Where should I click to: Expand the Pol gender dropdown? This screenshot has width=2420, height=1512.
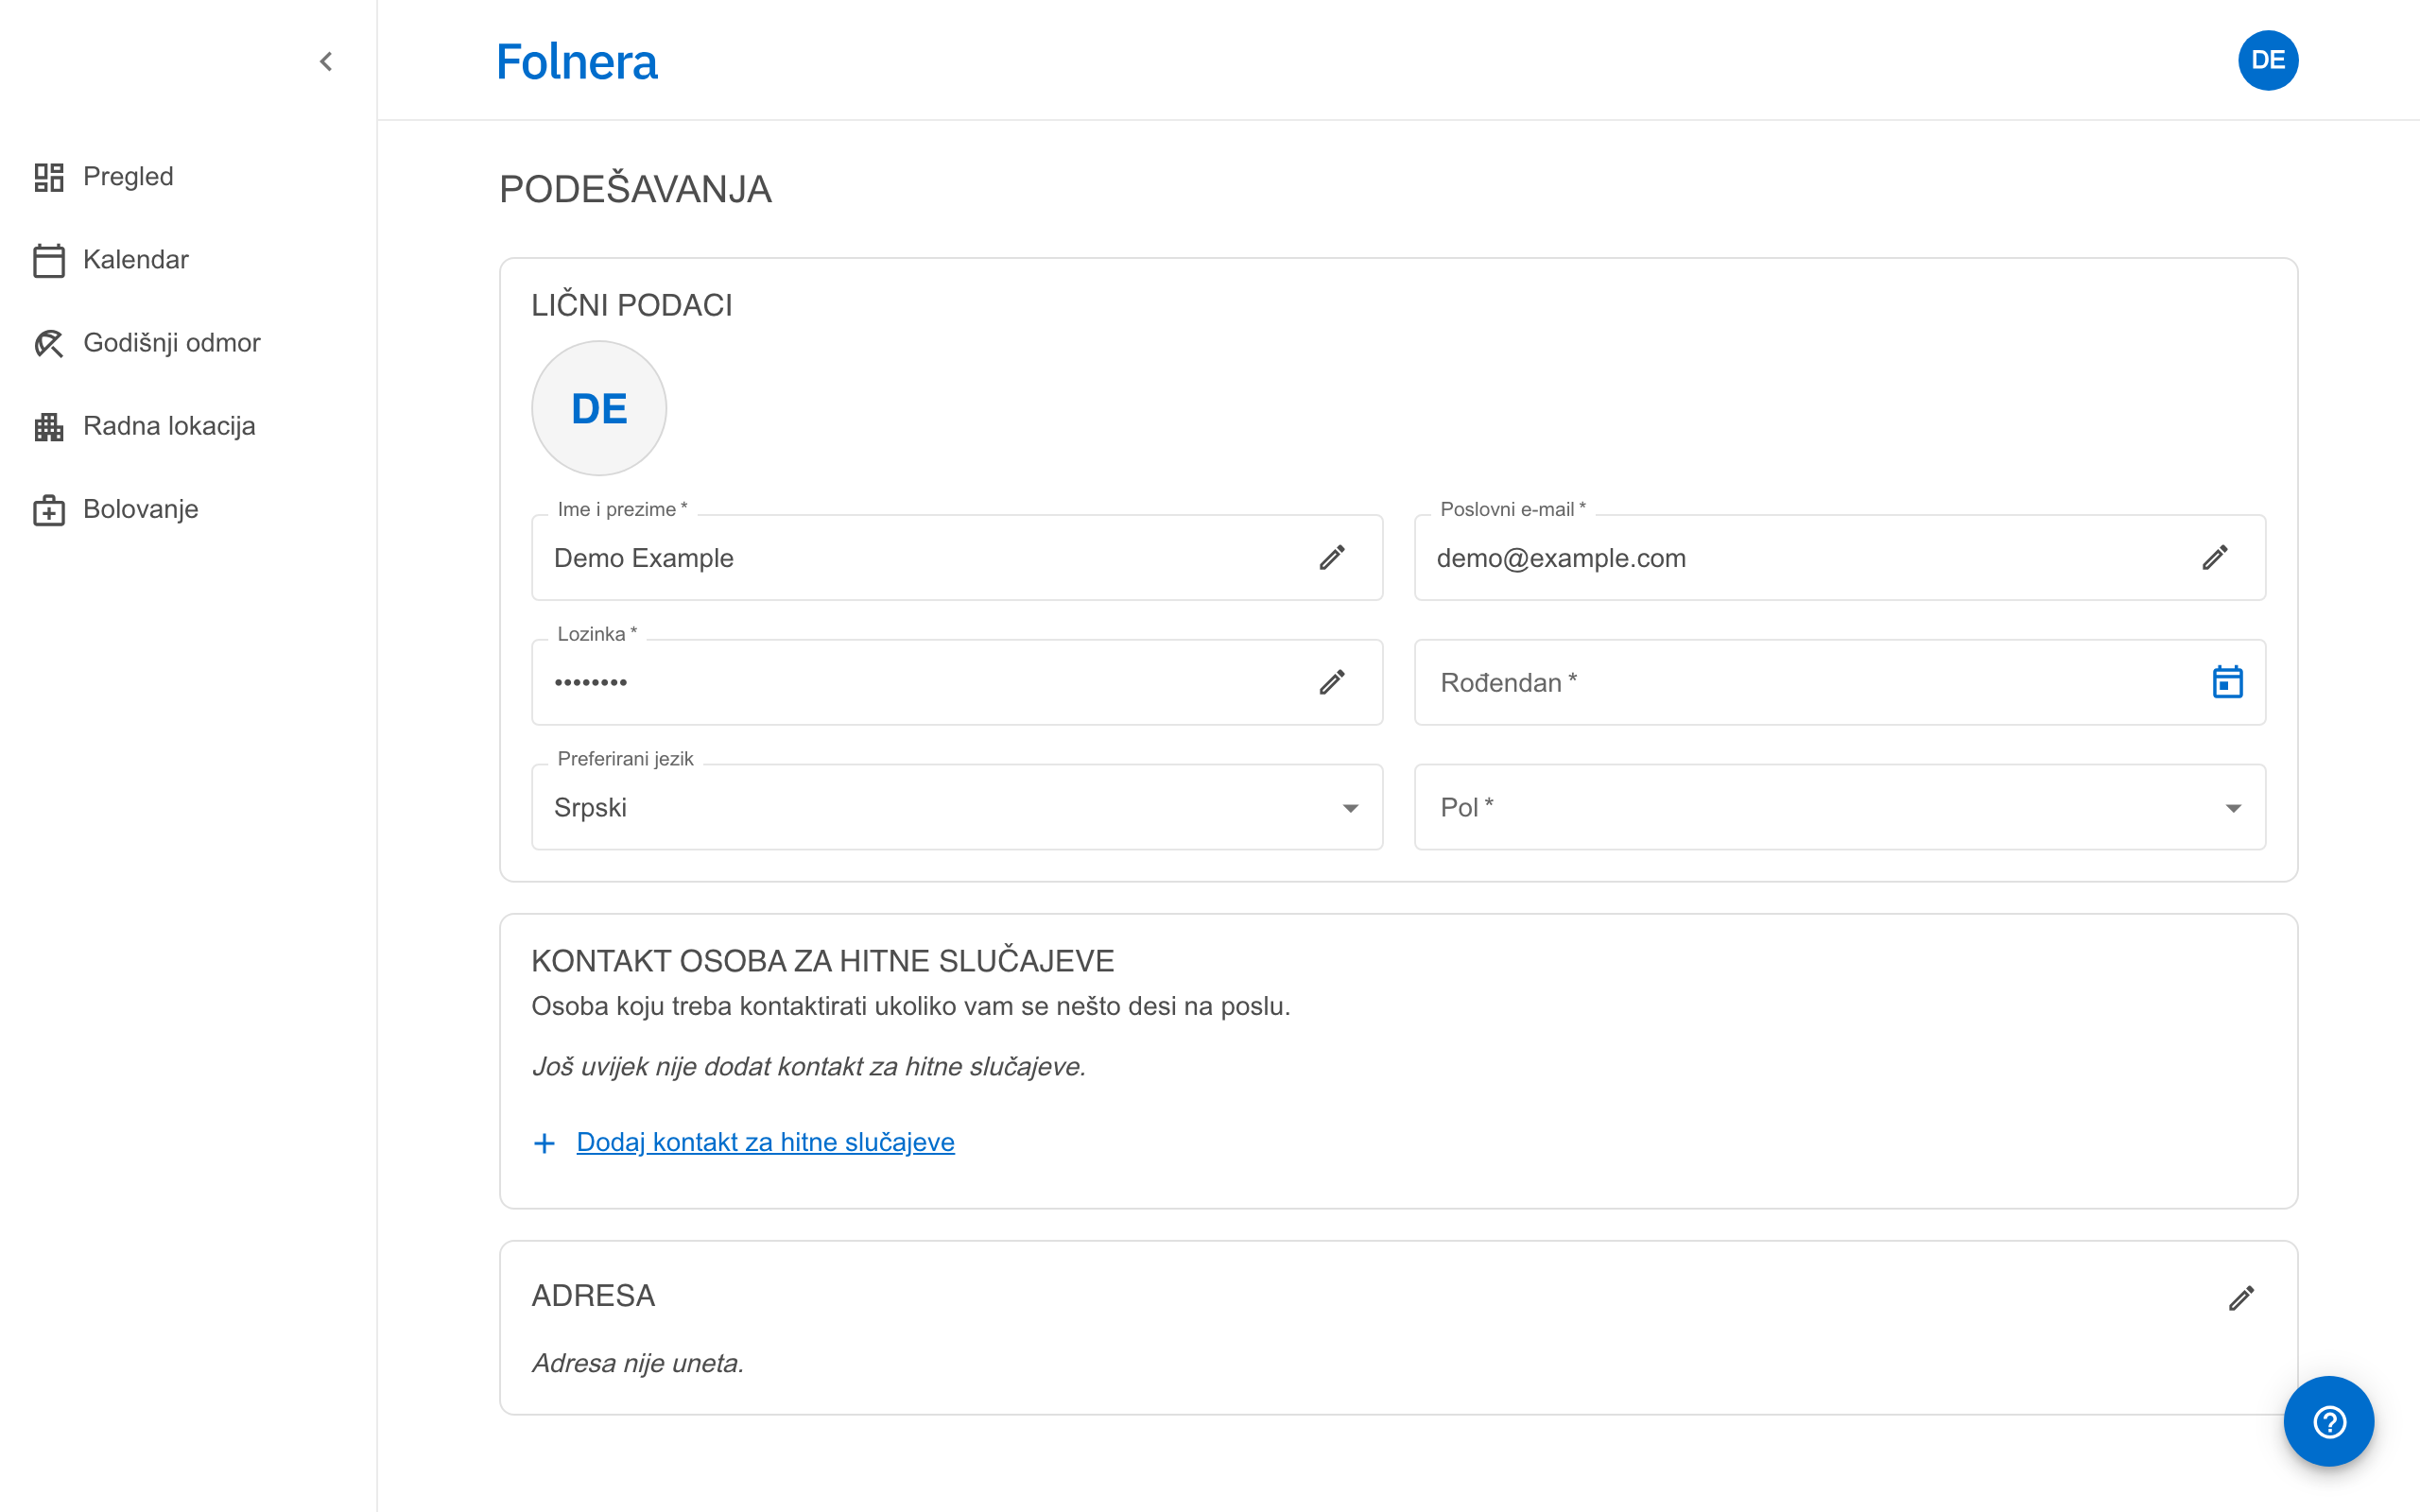tap(1840, 807)
